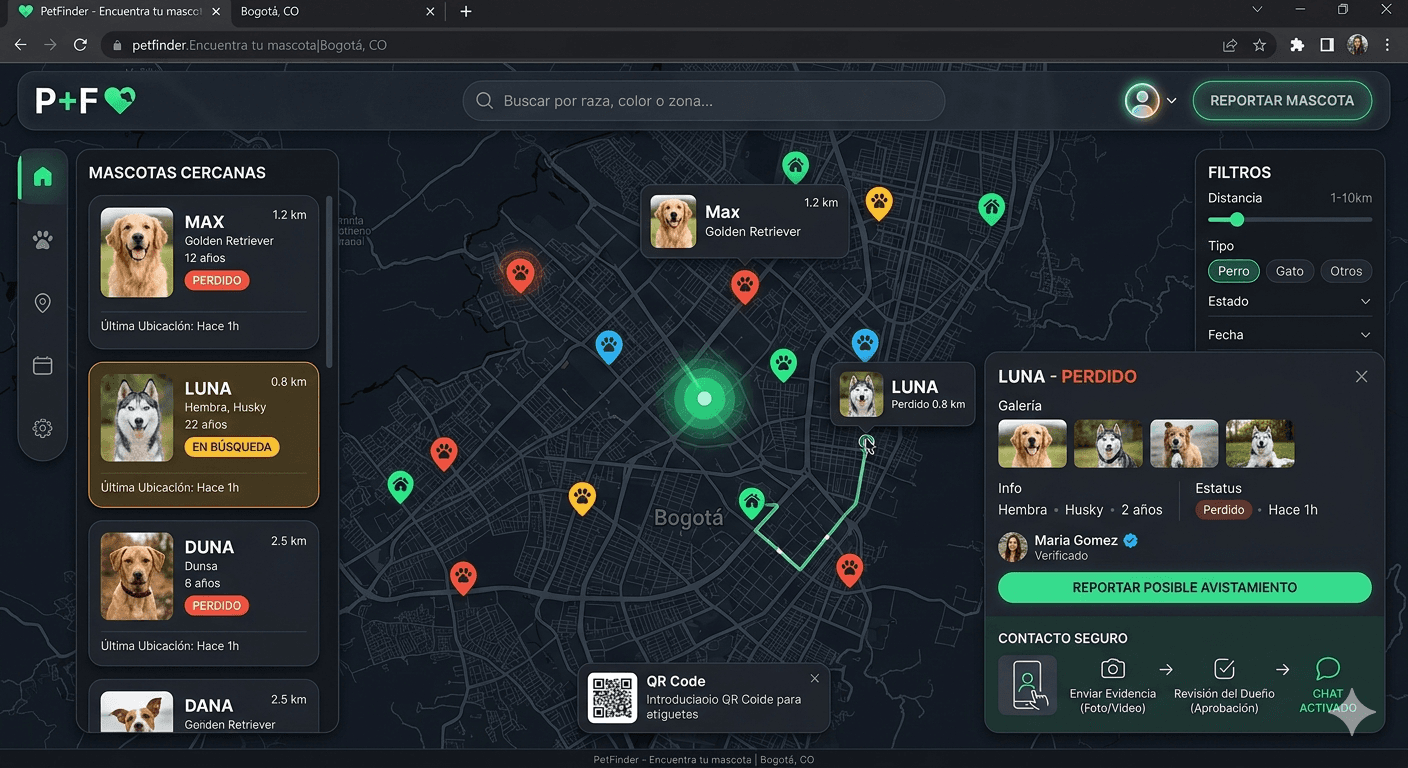Open the Max Golden Retriever map popup
The width and height of the screenshot is (1408, 768).
tap(744, 221)
